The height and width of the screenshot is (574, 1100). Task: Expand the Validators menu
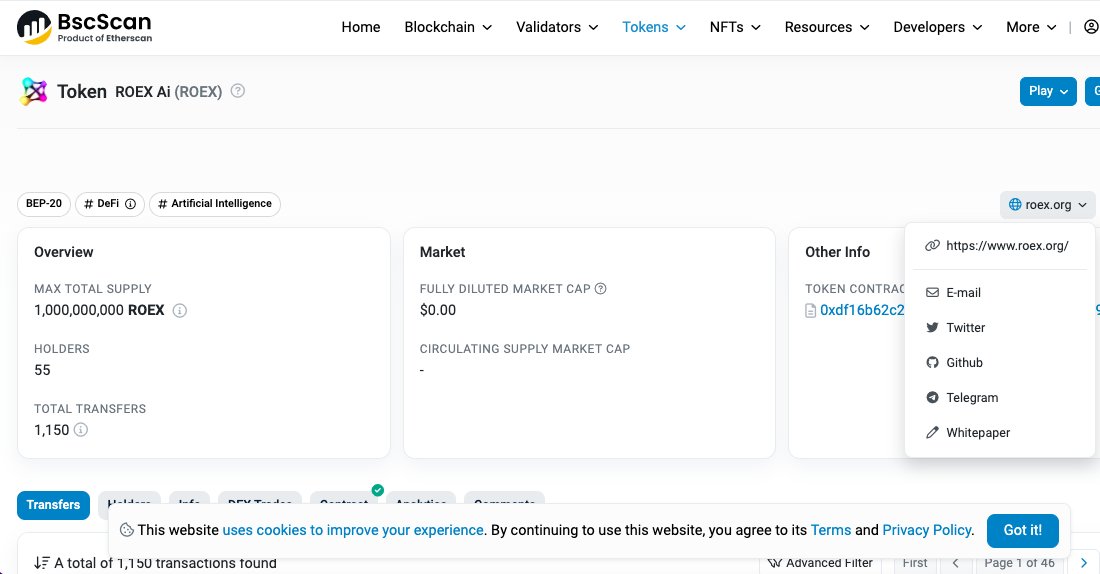pos(557,27)
